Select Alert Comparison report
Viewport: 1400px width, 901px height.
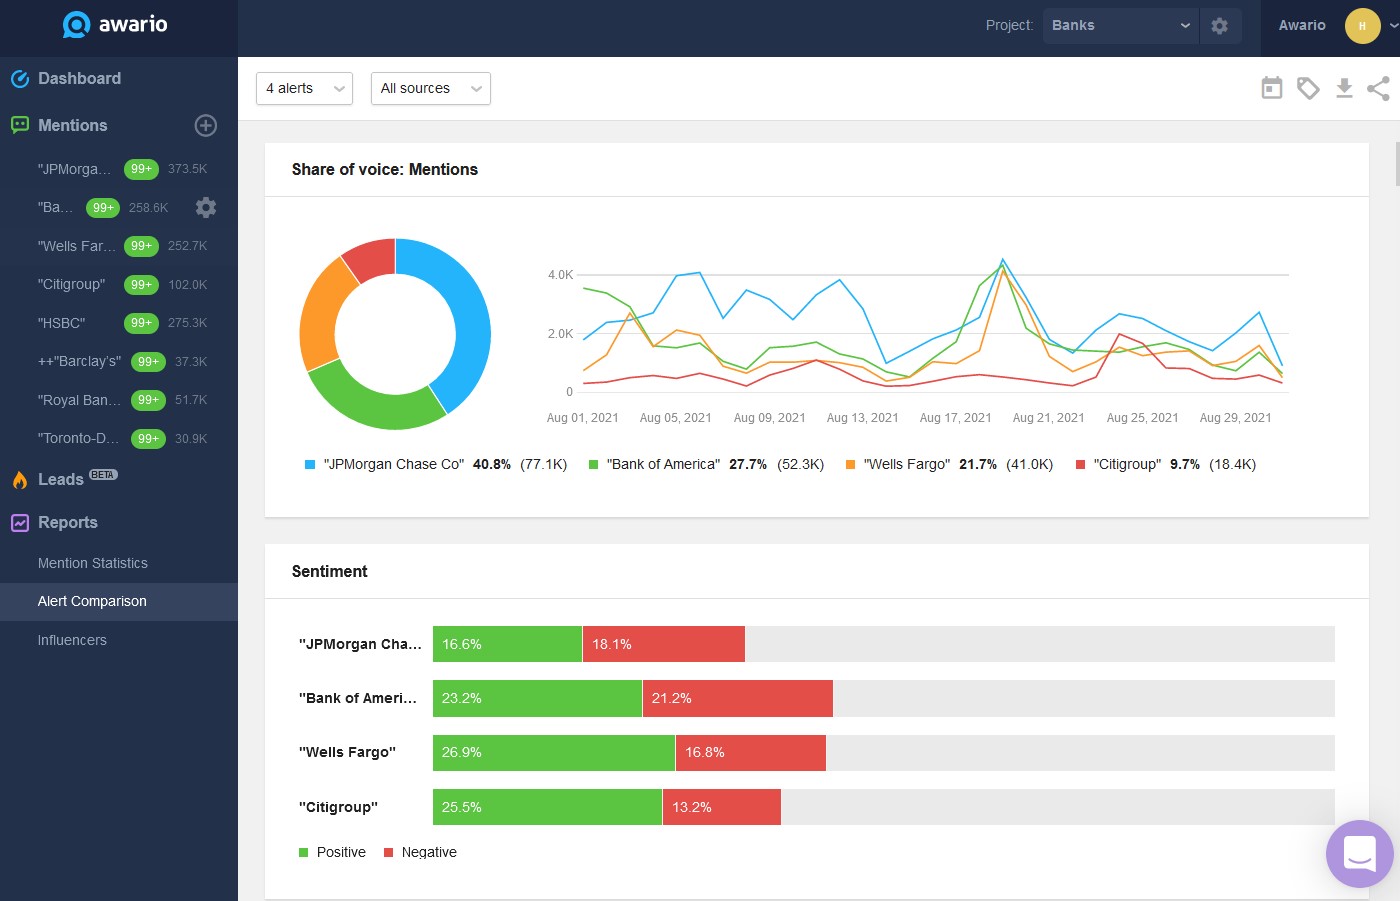coord(92,601)
